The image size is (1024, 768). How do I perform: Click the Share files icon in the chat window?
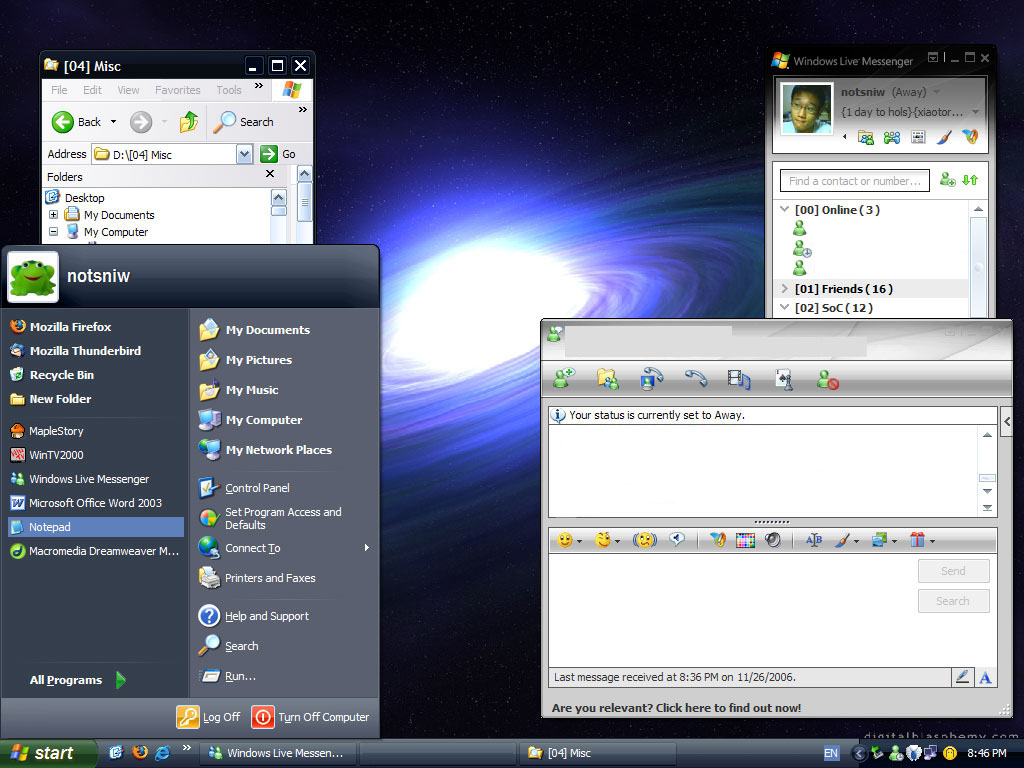[607, 379]
